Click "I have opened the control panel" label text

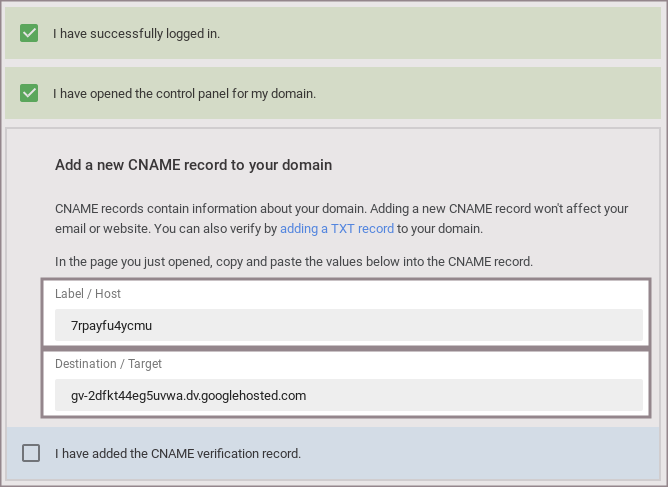coord(184,93)
